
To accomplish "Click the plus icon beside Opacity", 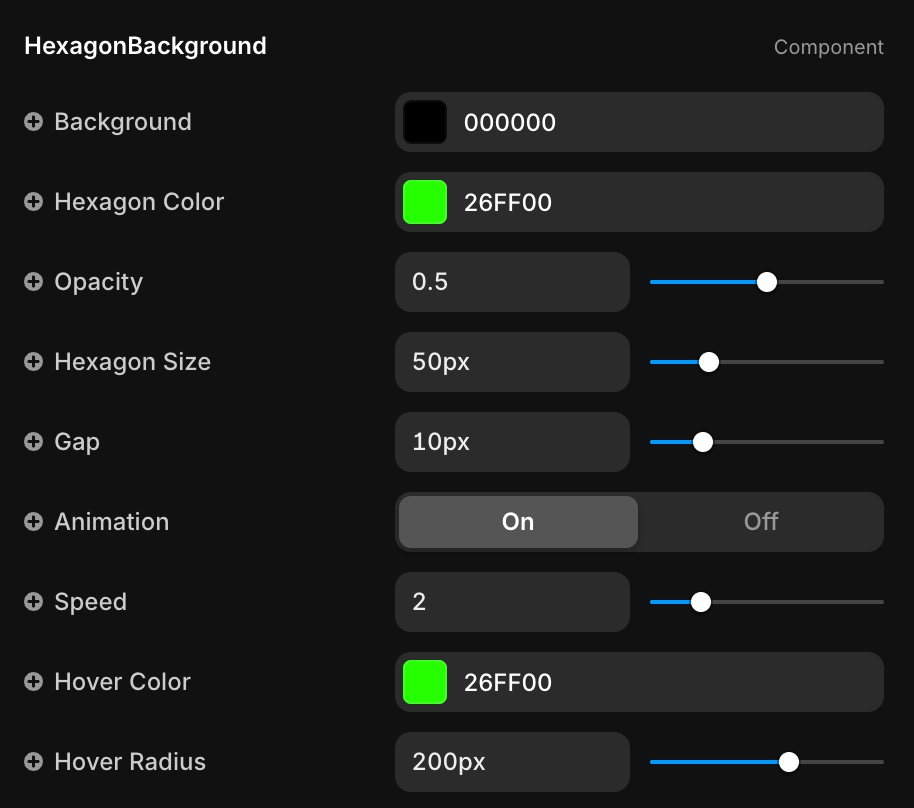I will tap(34, 282).
